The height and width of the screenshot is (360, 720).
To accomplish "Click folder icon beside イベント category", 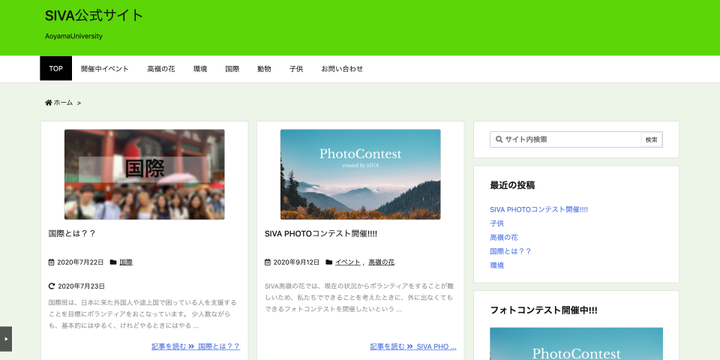I will (x=329, y=262).
